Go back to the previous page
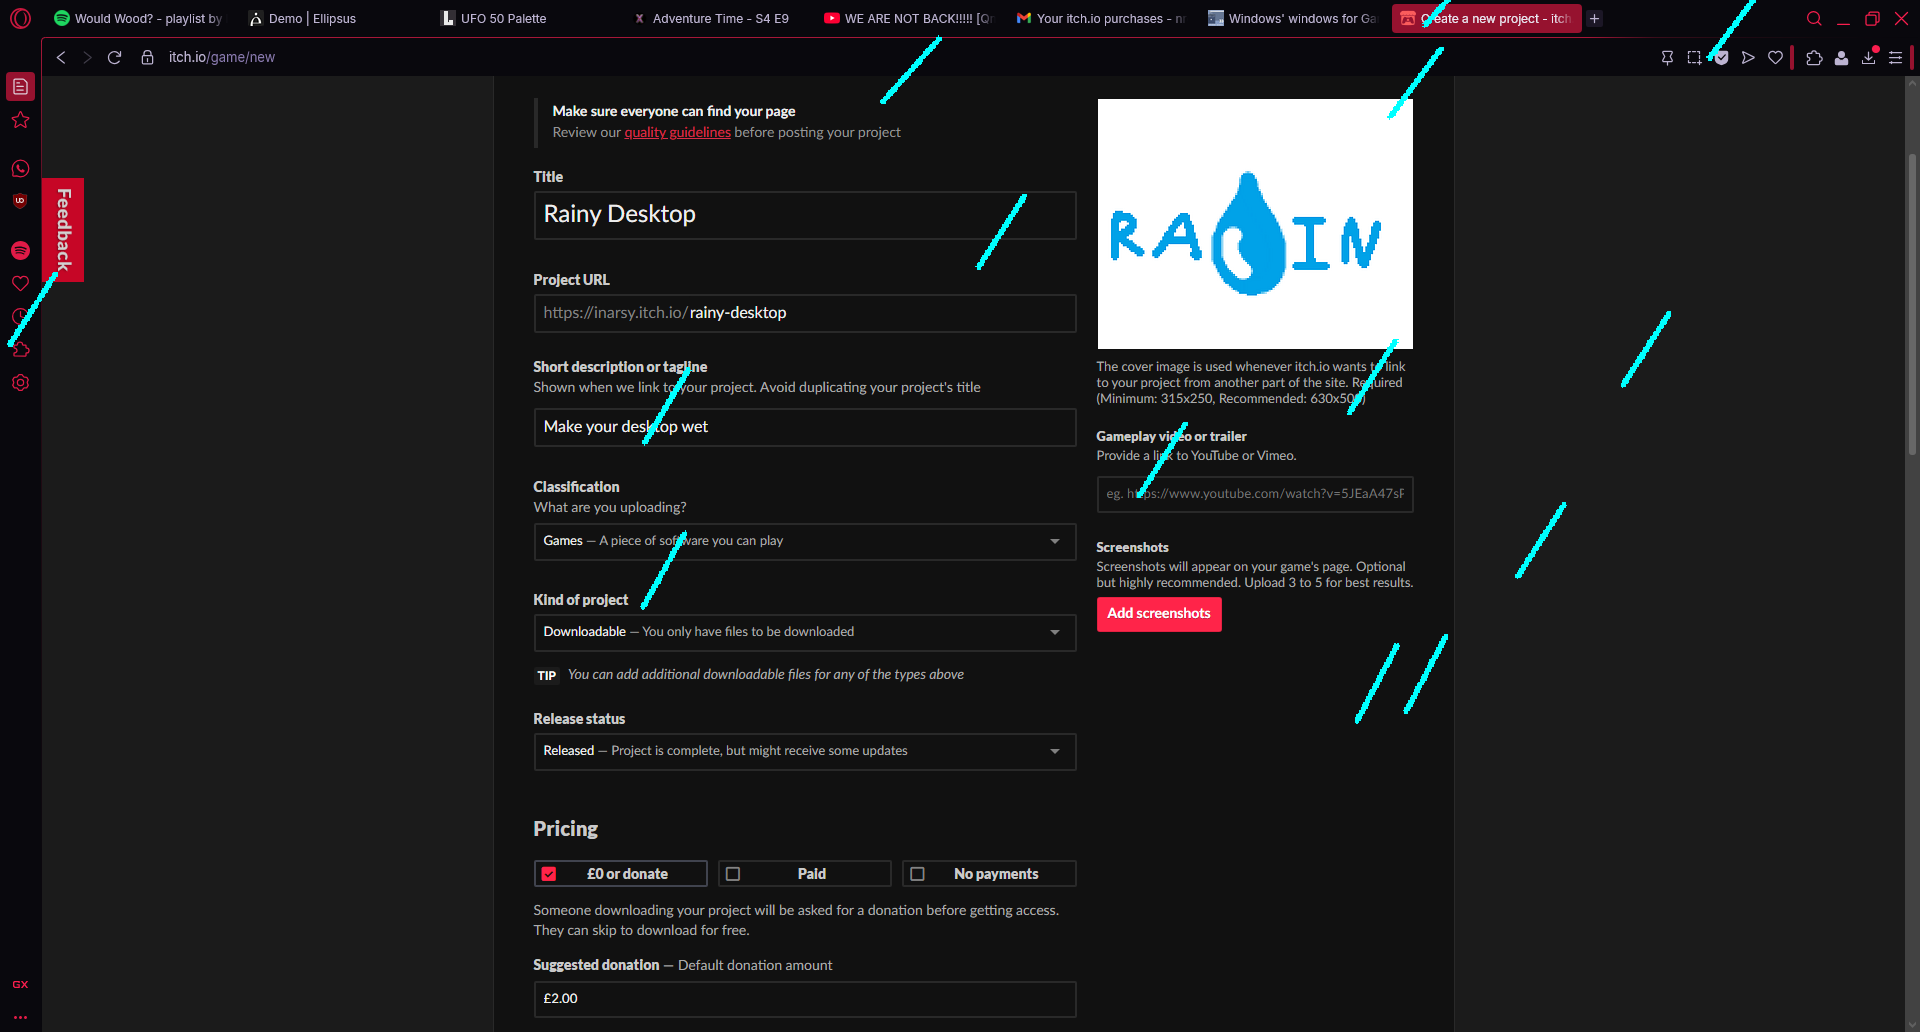 [x=61, y=57]
